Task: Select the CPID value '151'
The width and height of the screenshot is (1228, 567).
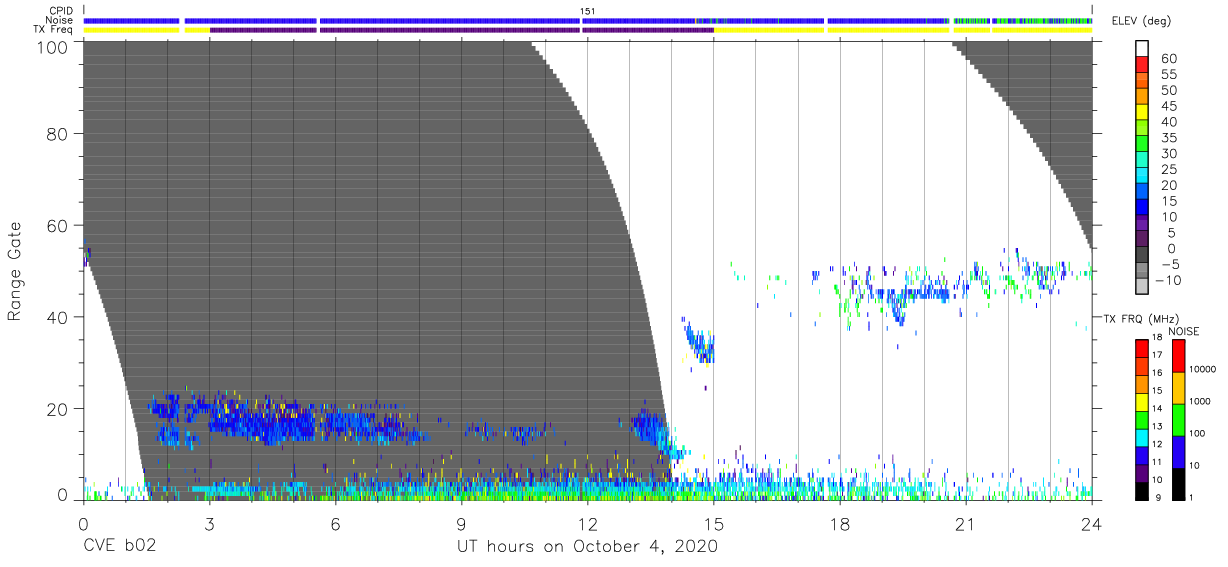Action: (587, 11)
